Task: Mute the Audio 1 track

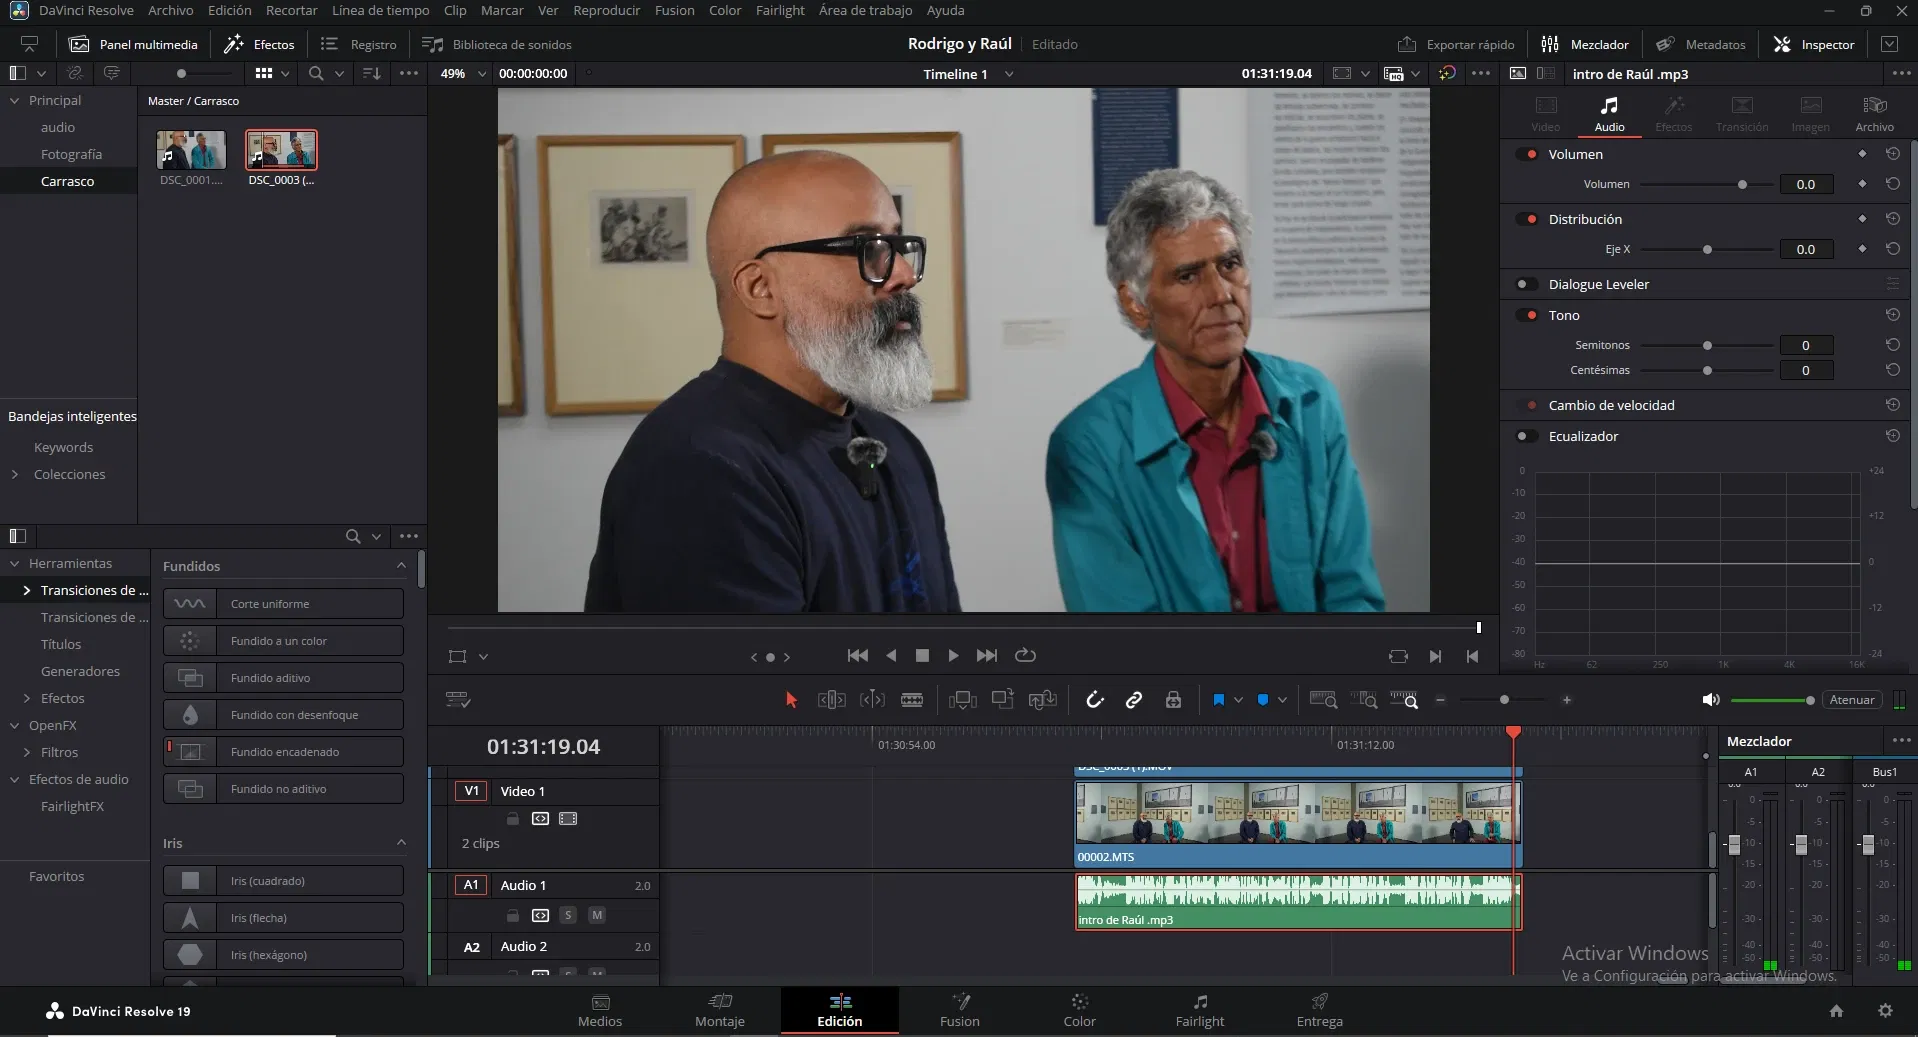Action: click(x=597, y=915)
